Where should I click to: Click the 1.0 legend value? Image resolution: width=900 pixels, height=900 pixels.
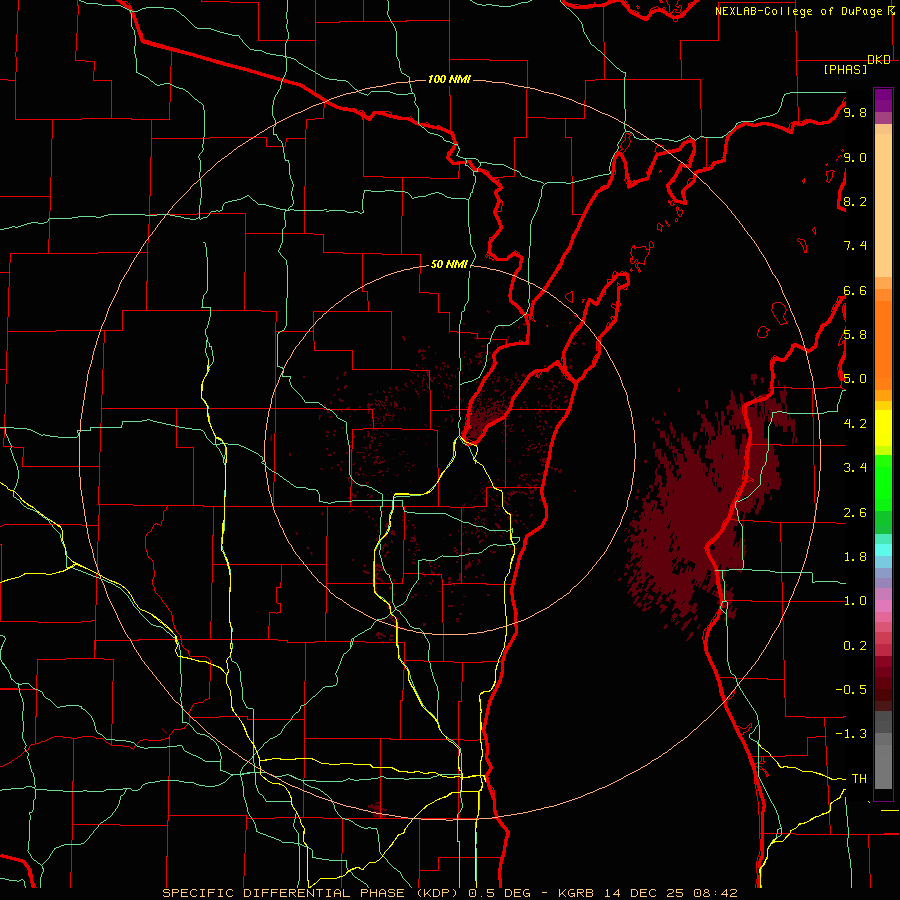[x=855, y=601]
